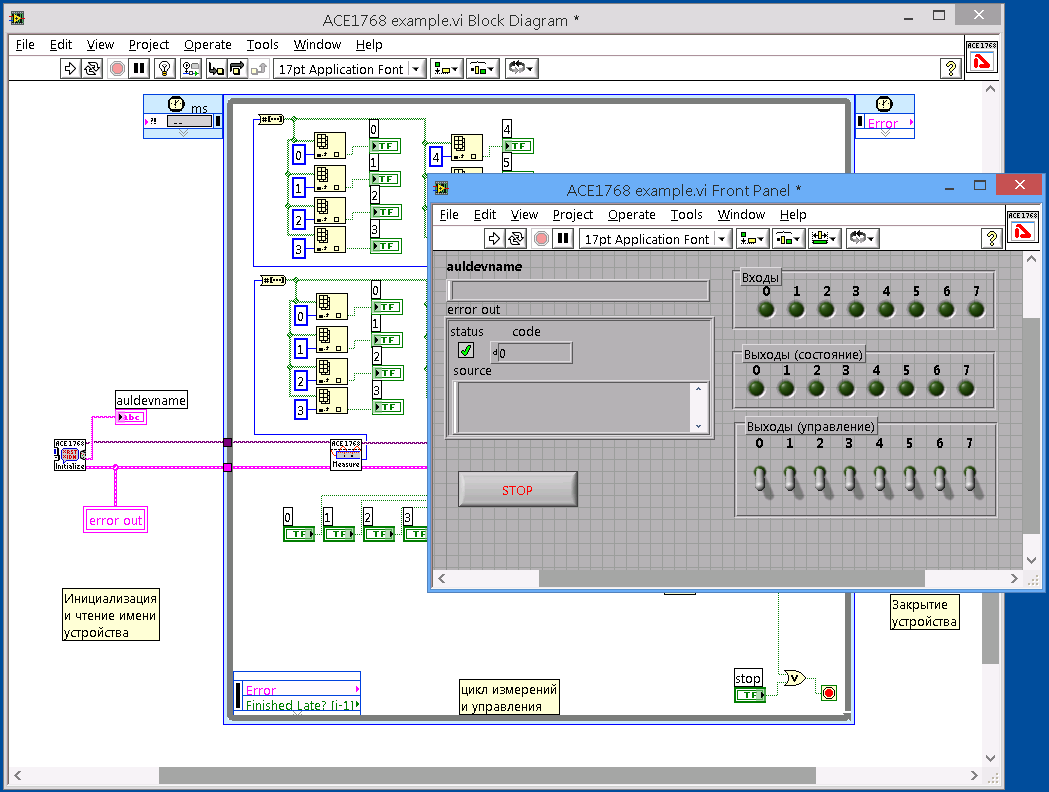
Task: Toggle Выходы (управление) switch 0
Action: tap(760, 482)
